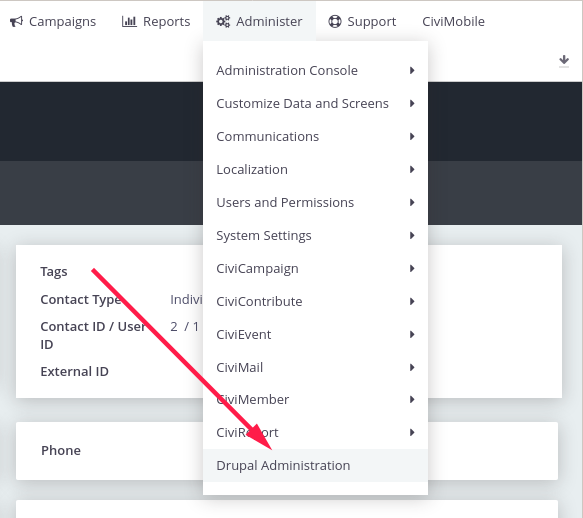The width and height of the screenshot is (583, 518).
Task: Open the Reports menu
Action: point(156,22)
